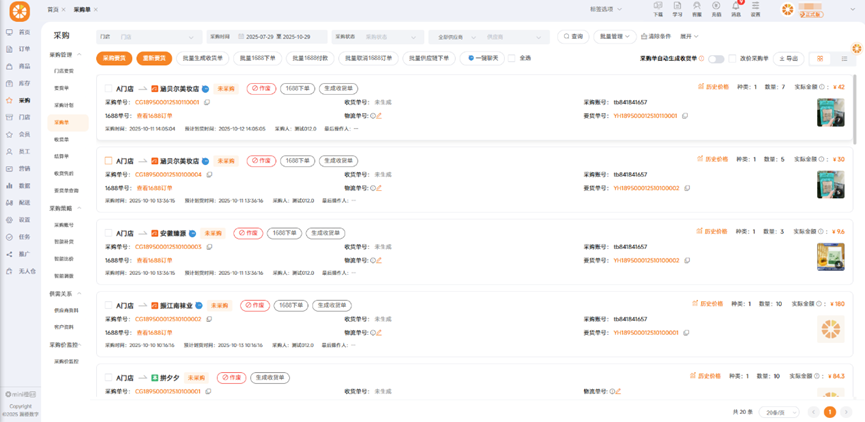This screenshot has width=865, height=422.
Task: Open 采购计划 in 采购 menu
Action: [64, 105]
